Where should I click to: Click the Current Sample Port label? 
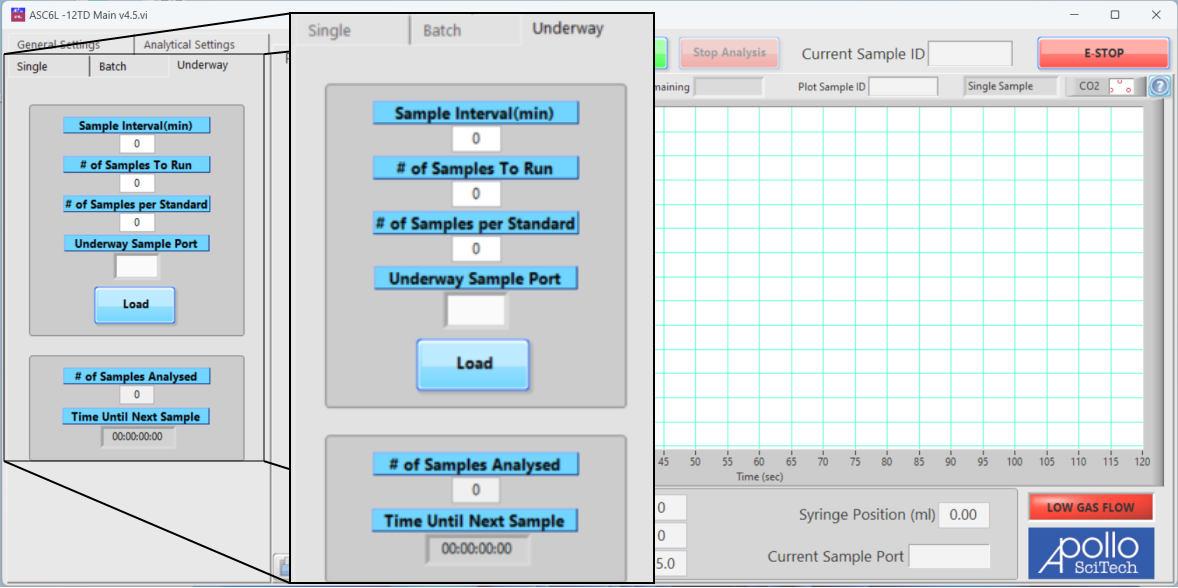835,556
